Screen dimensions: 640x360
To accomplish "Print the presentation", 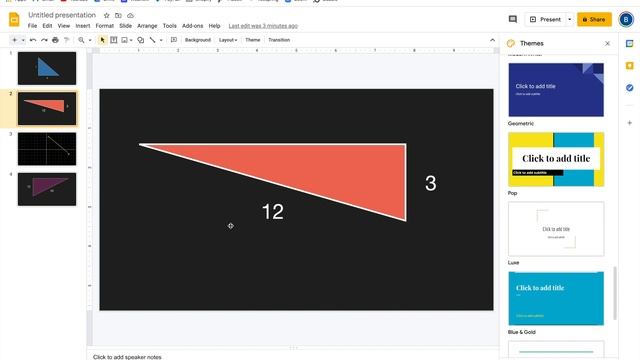I will [x=55, y=40].
